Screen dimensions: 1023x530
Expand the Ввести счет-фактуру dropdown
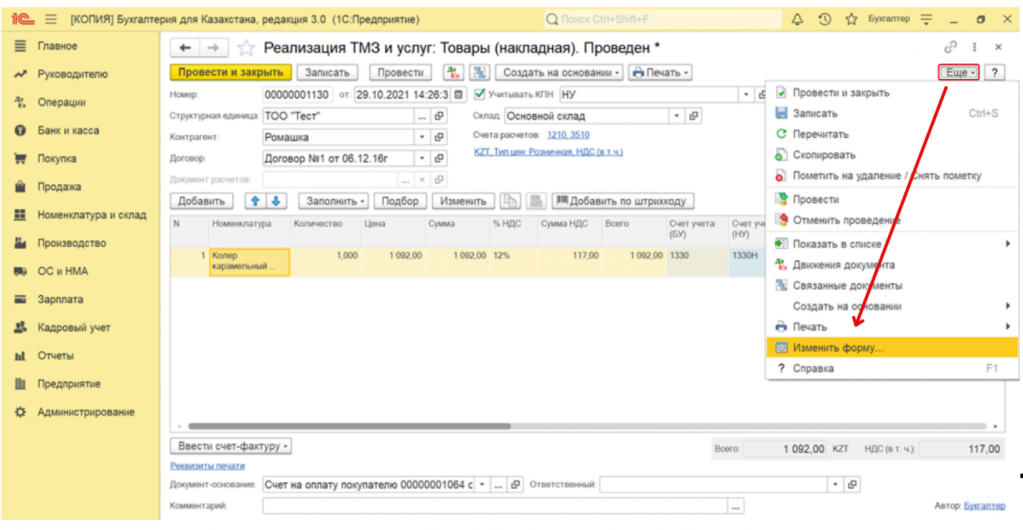(x=231, y=446)
